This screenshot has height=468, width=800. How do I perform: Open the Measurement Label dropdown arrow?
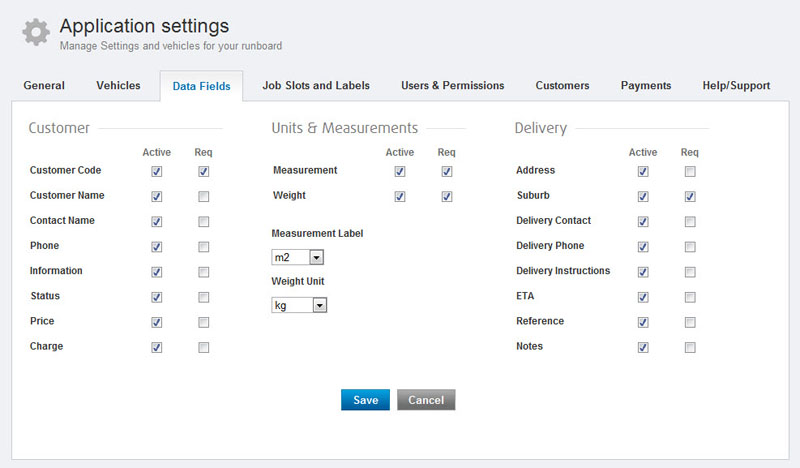point(316,257)
